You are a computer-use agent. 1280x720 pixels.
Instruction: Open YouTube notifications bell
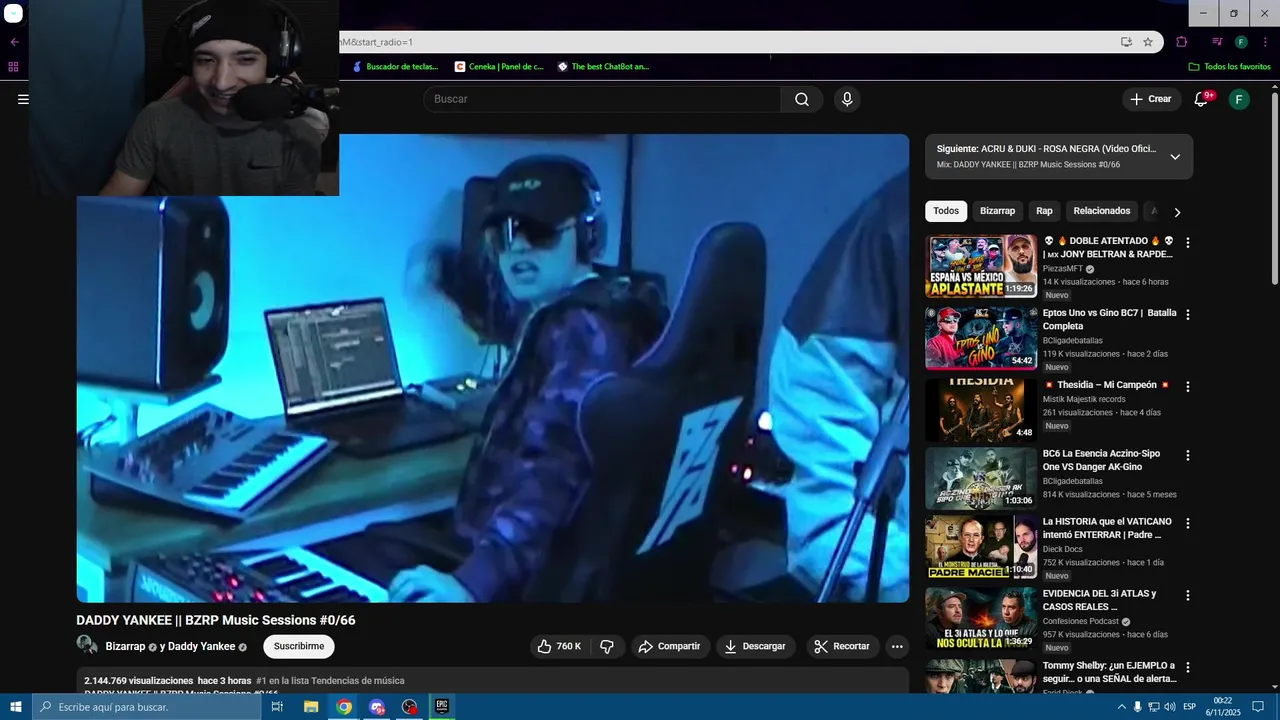(1202, 99)
